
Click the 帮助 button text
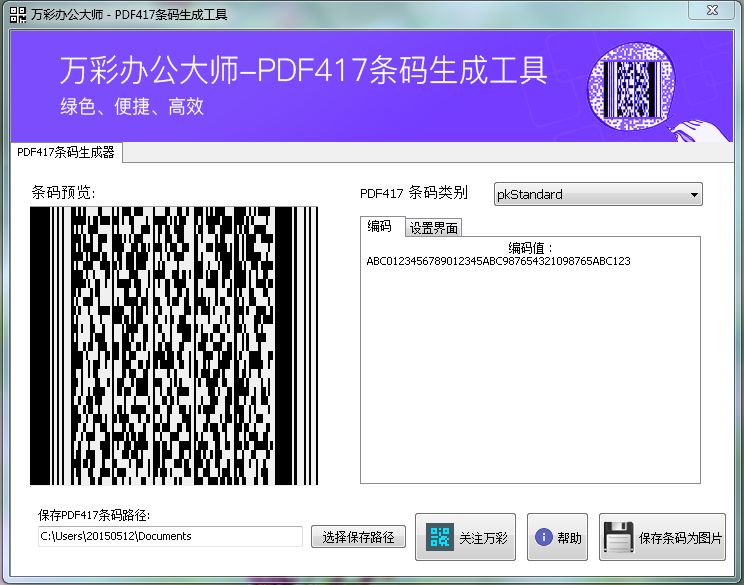tap(569, 538)
